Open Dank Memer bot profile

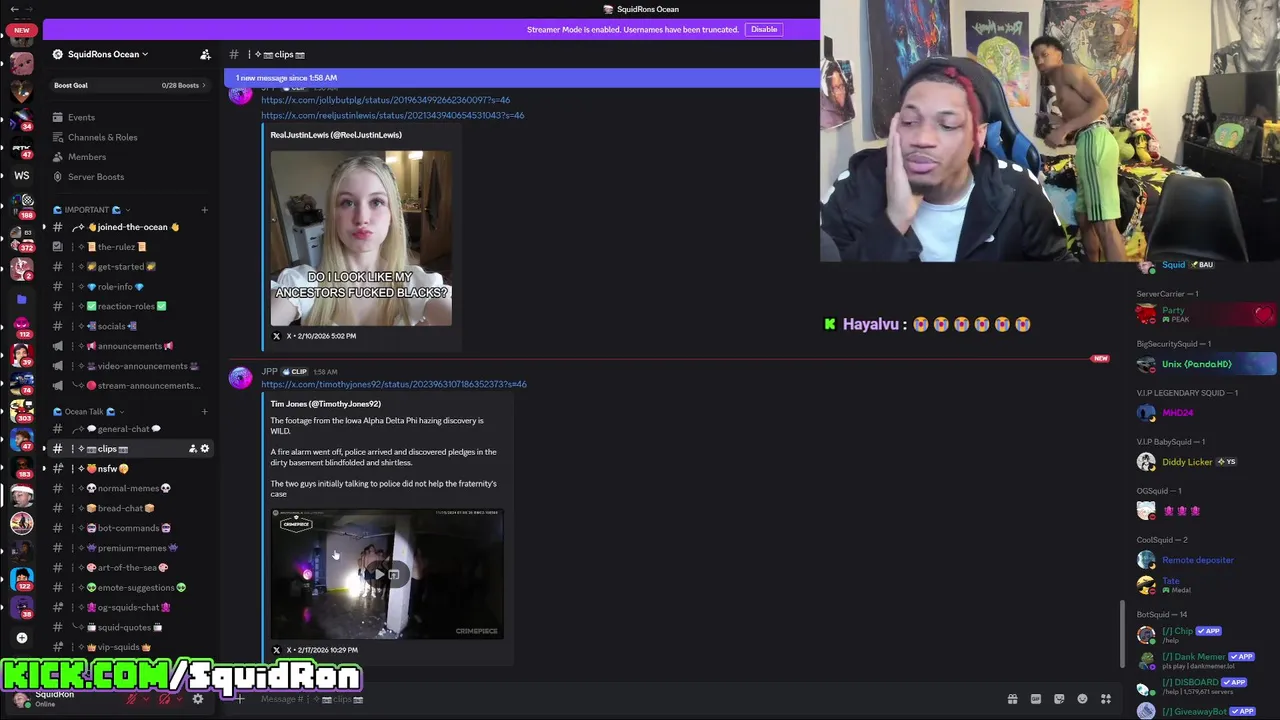coord(1206,660)
